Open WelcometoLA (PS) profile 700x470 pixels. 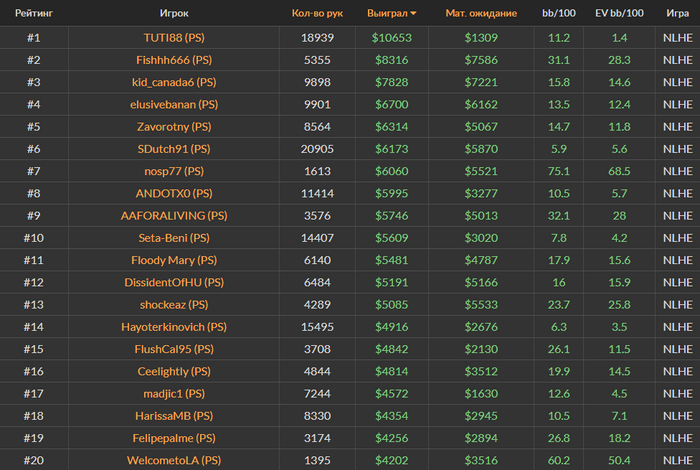coord(174,460)
